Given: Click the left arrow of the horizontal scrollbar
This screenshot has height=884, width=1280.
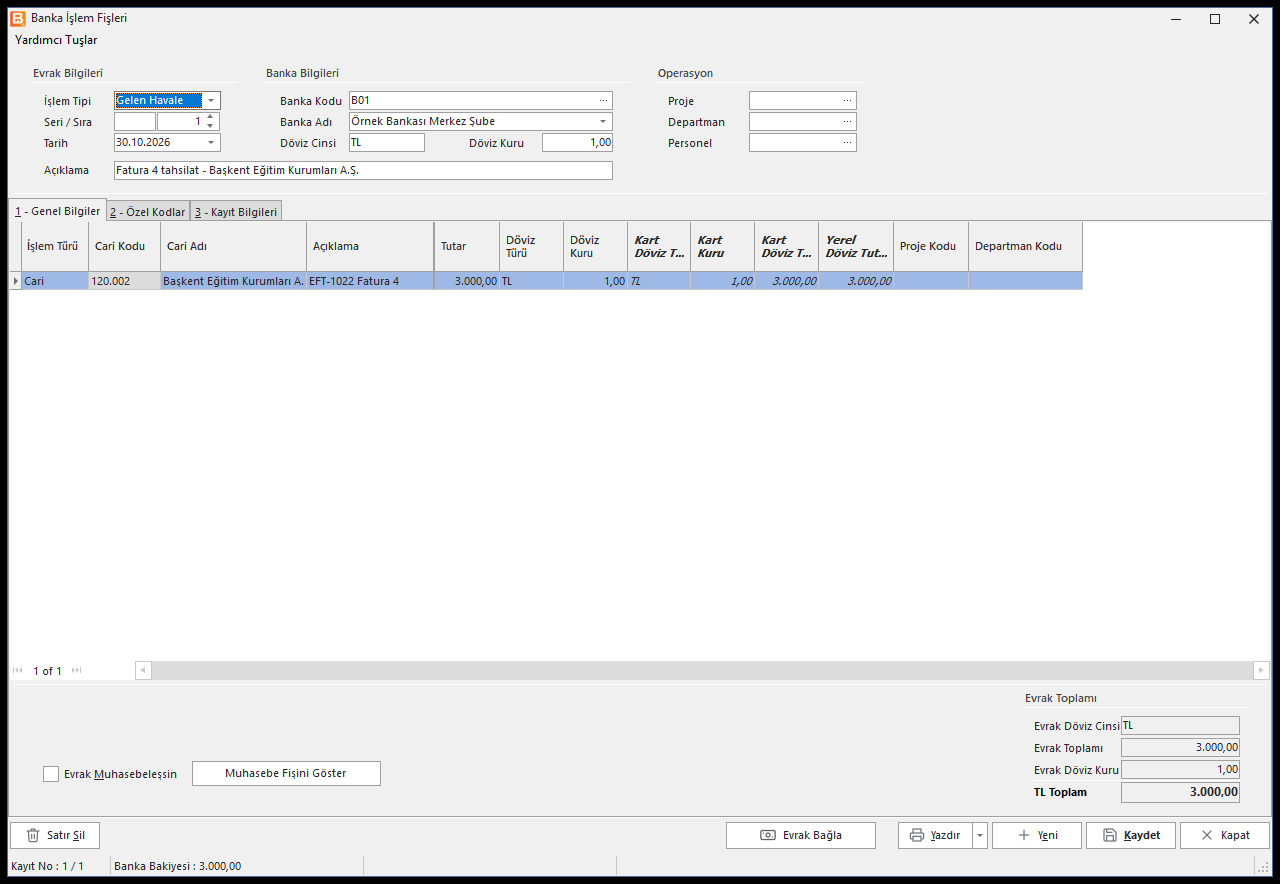Looking at the screenshot, I should 143,671.
